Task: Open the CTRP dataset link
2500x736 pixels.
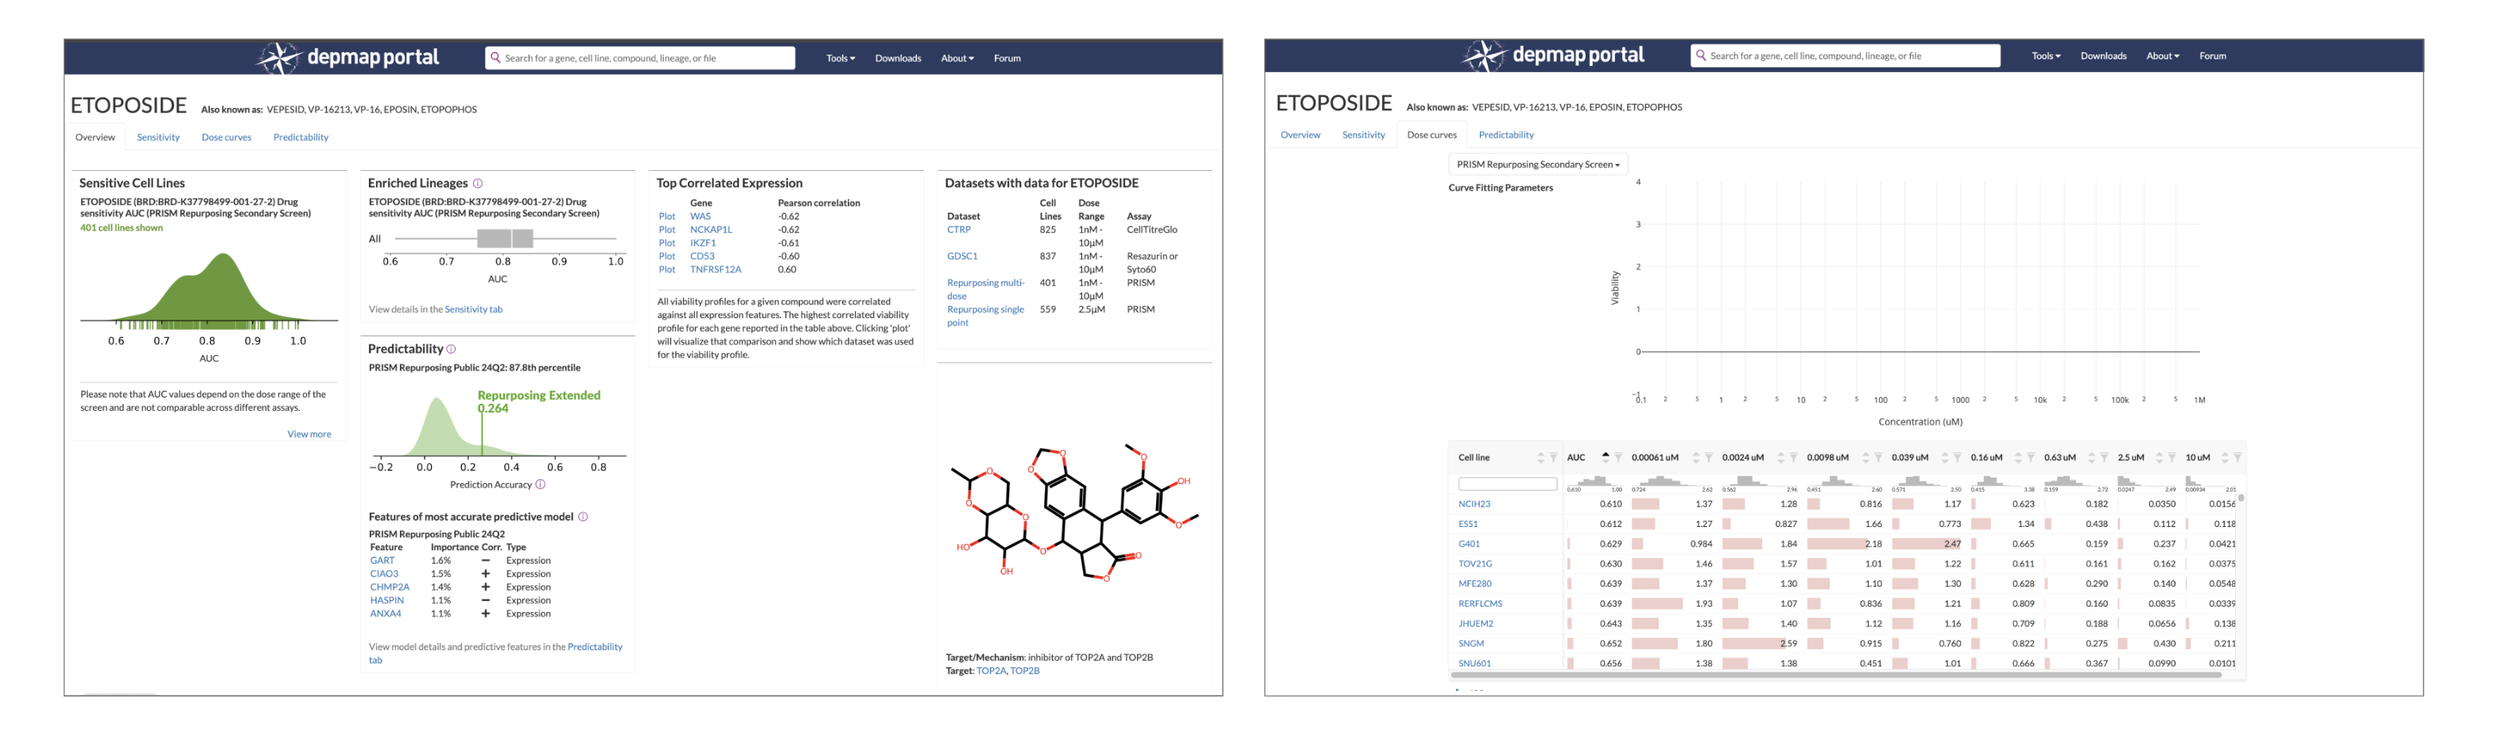Action: click(958, 229)
